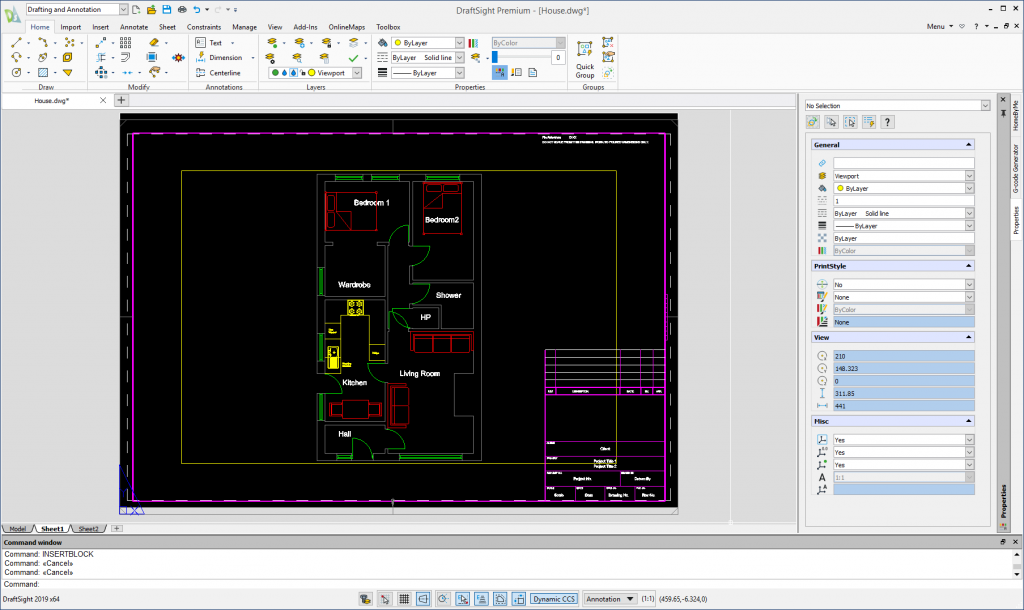
Task: Click the Quick Group icon
Action: click(583, 47)
